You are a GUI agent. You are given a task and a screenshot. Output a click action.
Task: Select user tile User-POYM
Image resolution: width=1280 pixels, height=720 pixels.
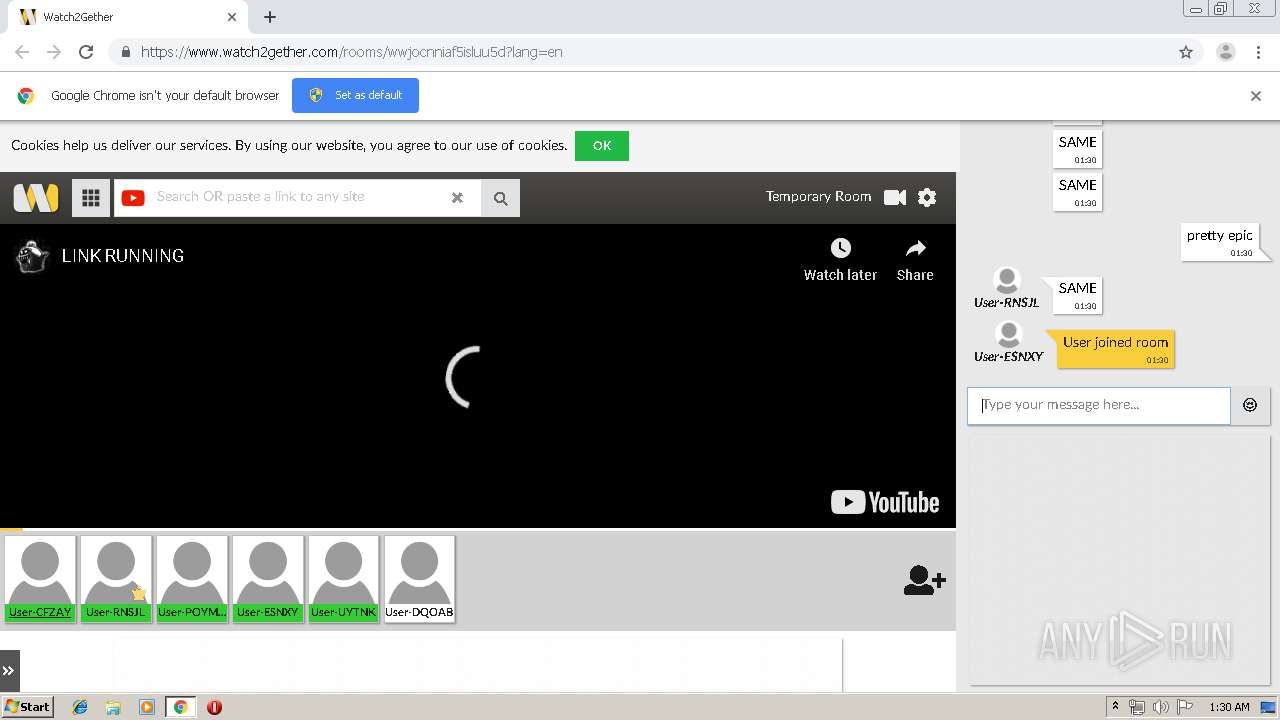tap(192, 579)
